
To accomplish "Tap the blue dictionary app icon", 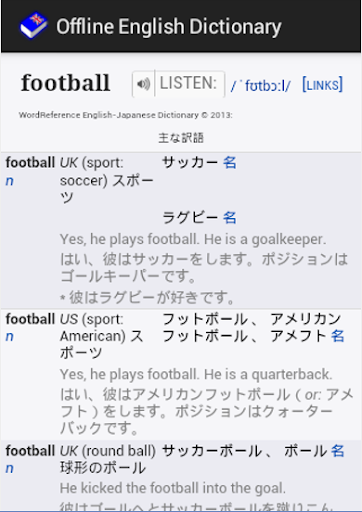I will click(x=33, y=26).
